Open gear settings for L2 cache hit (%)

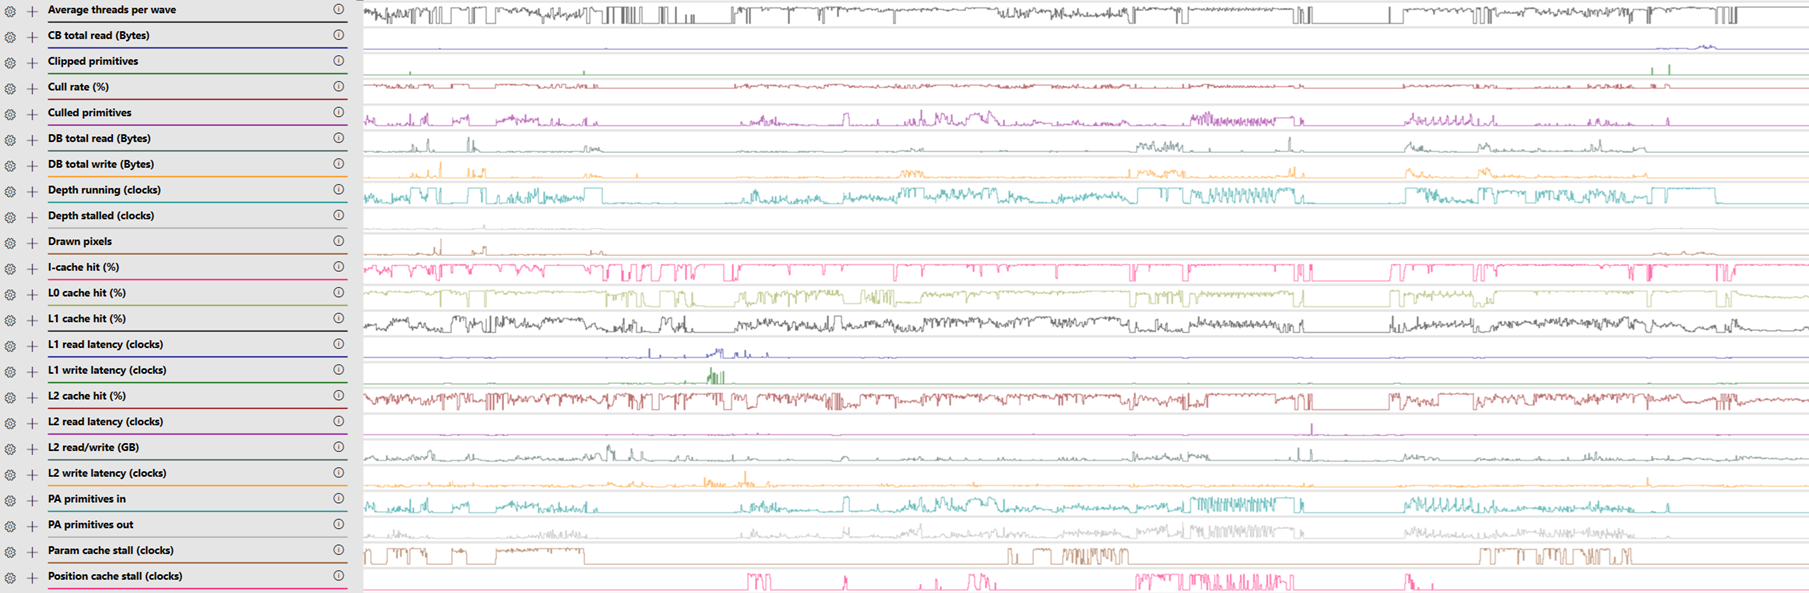click(x=10, y=396)
